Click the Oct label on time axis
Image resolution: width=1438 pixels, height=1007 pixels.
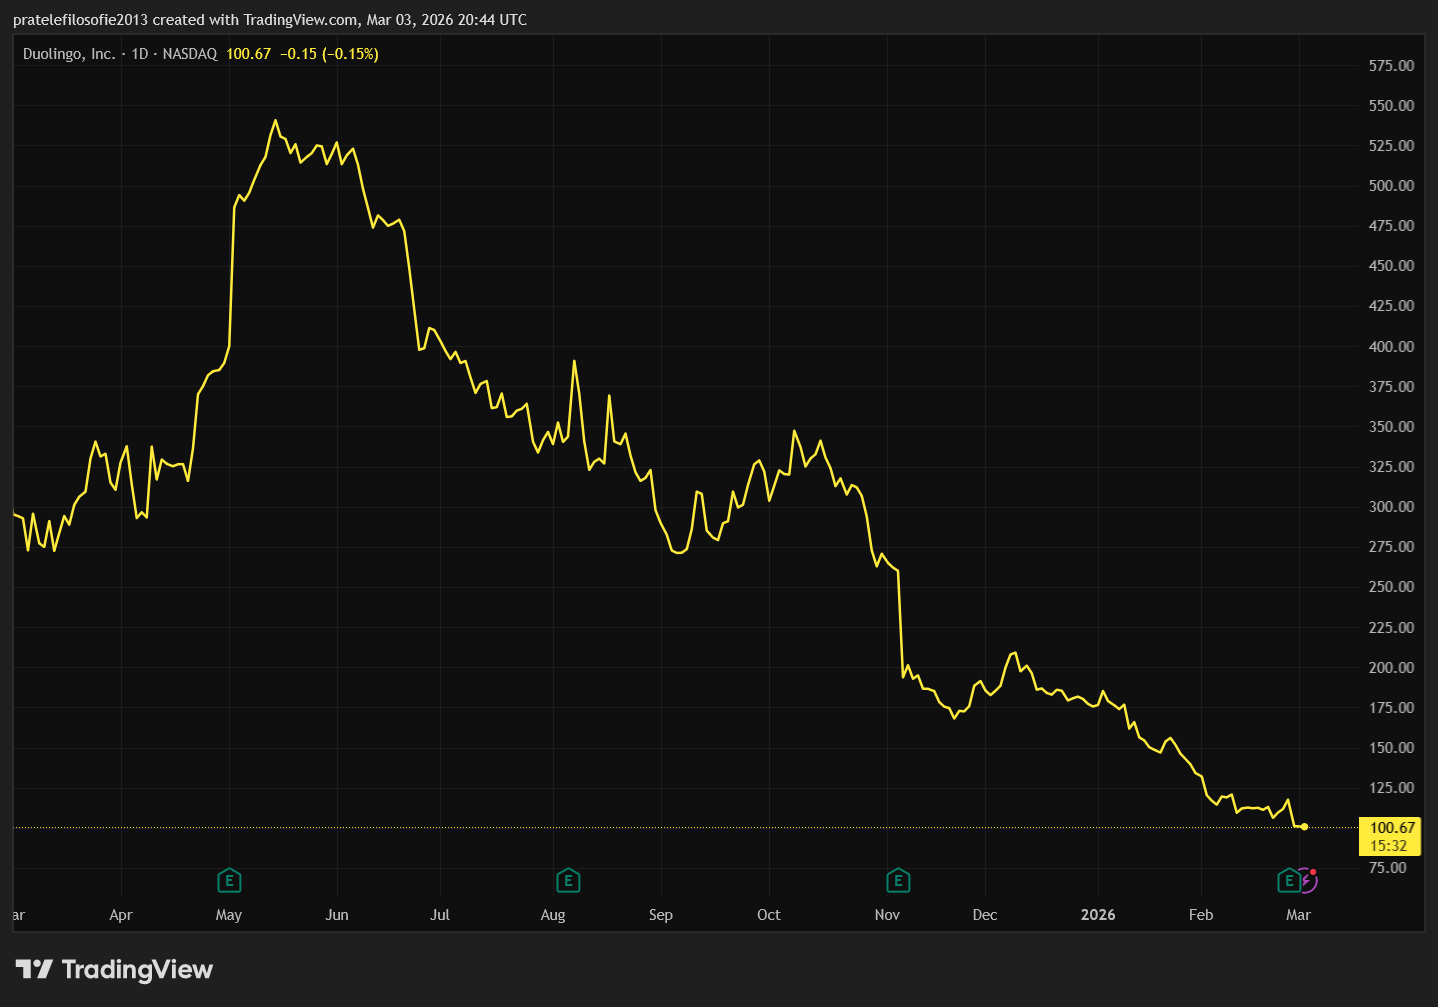pyautogui.click(x=768, y=915)
